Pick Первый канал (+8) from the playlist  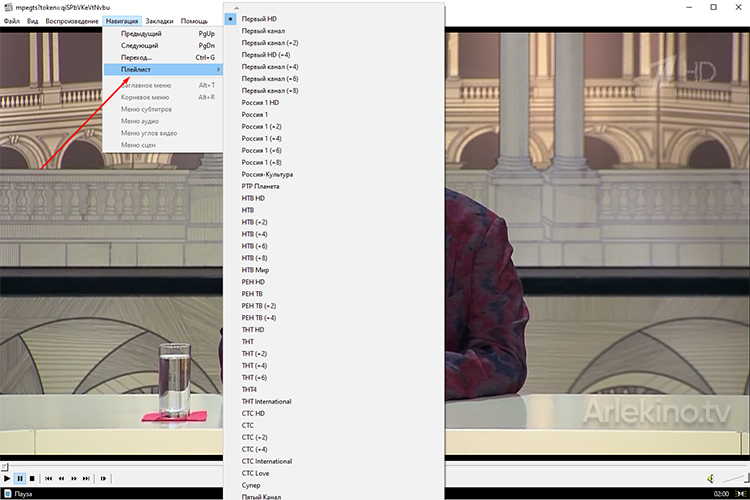[333, 90]
